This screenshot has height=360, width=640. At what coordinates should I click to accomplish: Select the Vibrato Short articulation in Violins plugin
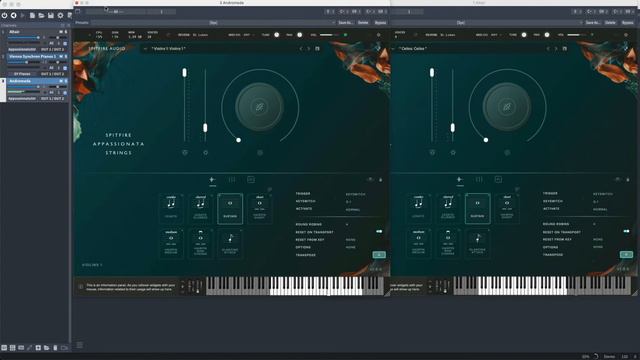(260, 209)
